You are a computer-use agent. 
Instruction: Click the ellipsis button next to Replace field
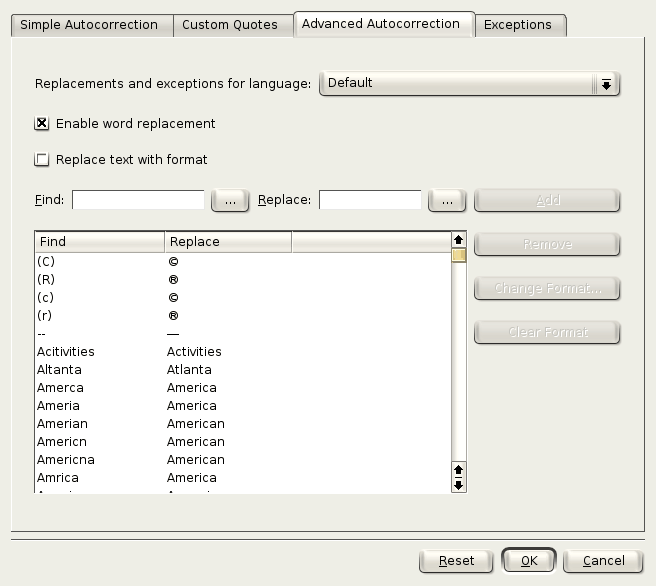447,200
